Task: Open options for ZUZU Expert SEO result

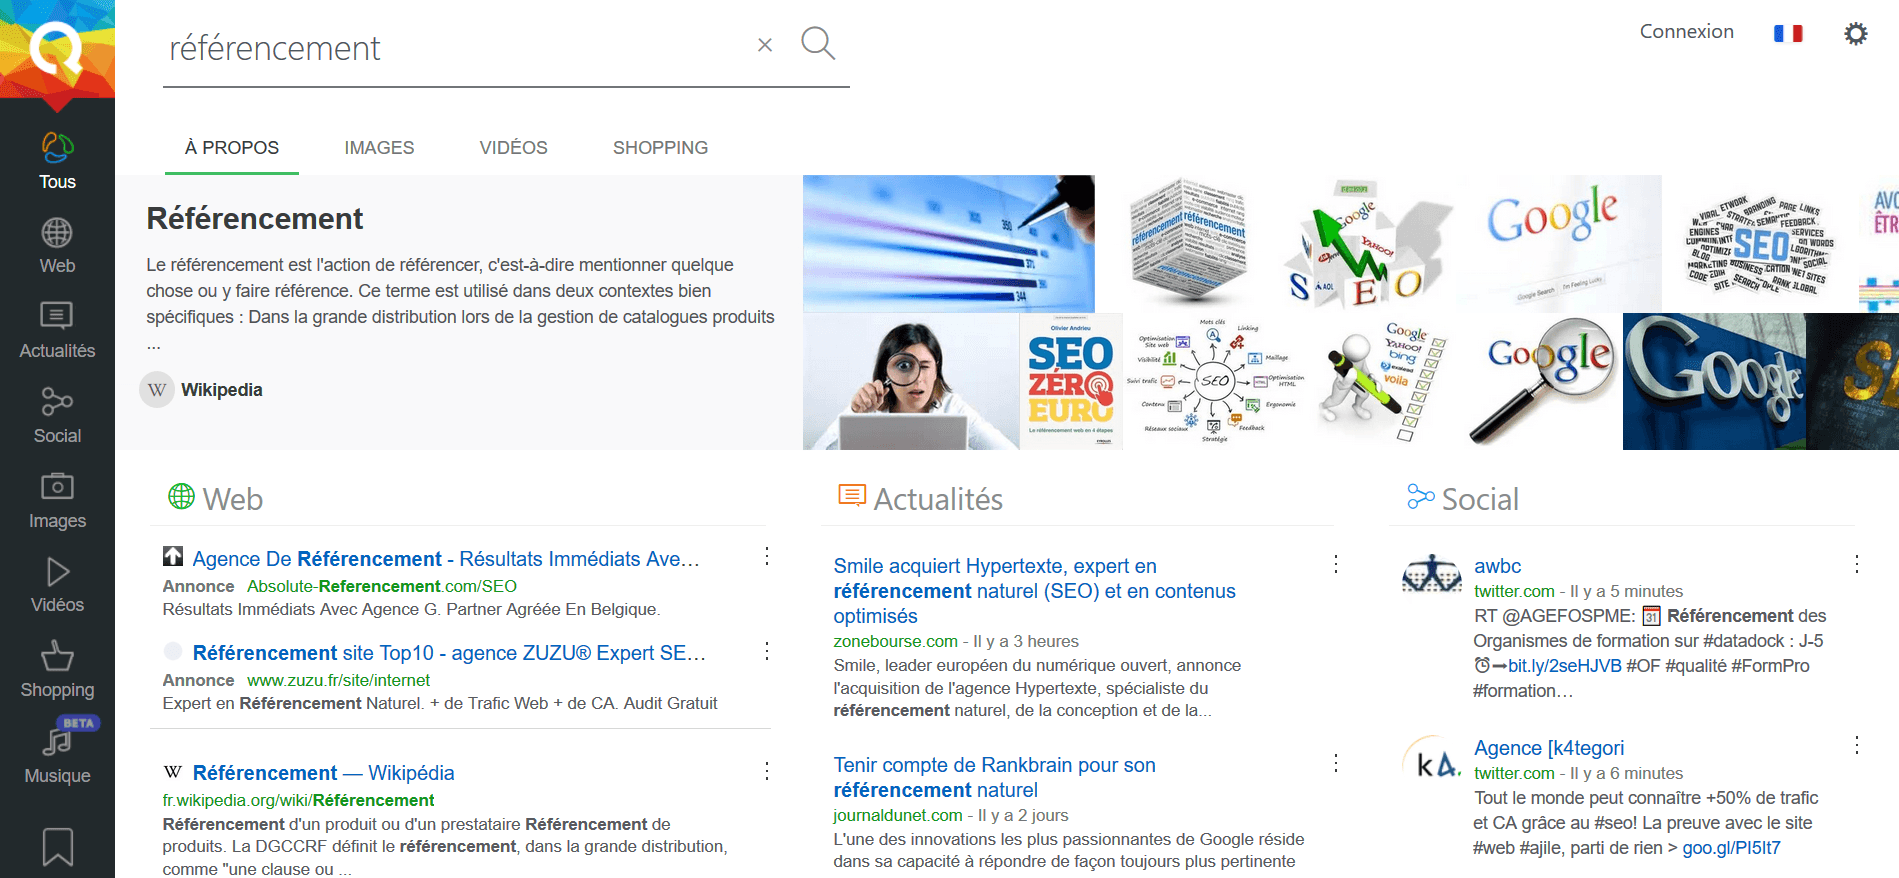Action: [x=767, y=651]
